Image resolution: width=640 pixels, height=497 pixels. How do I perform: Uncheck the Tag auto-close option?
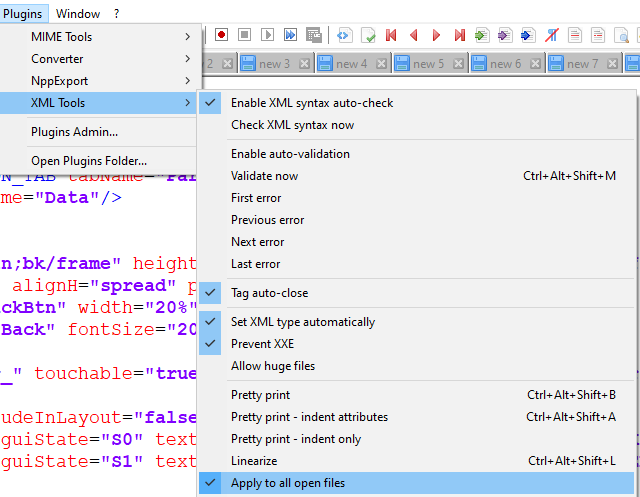269,293
